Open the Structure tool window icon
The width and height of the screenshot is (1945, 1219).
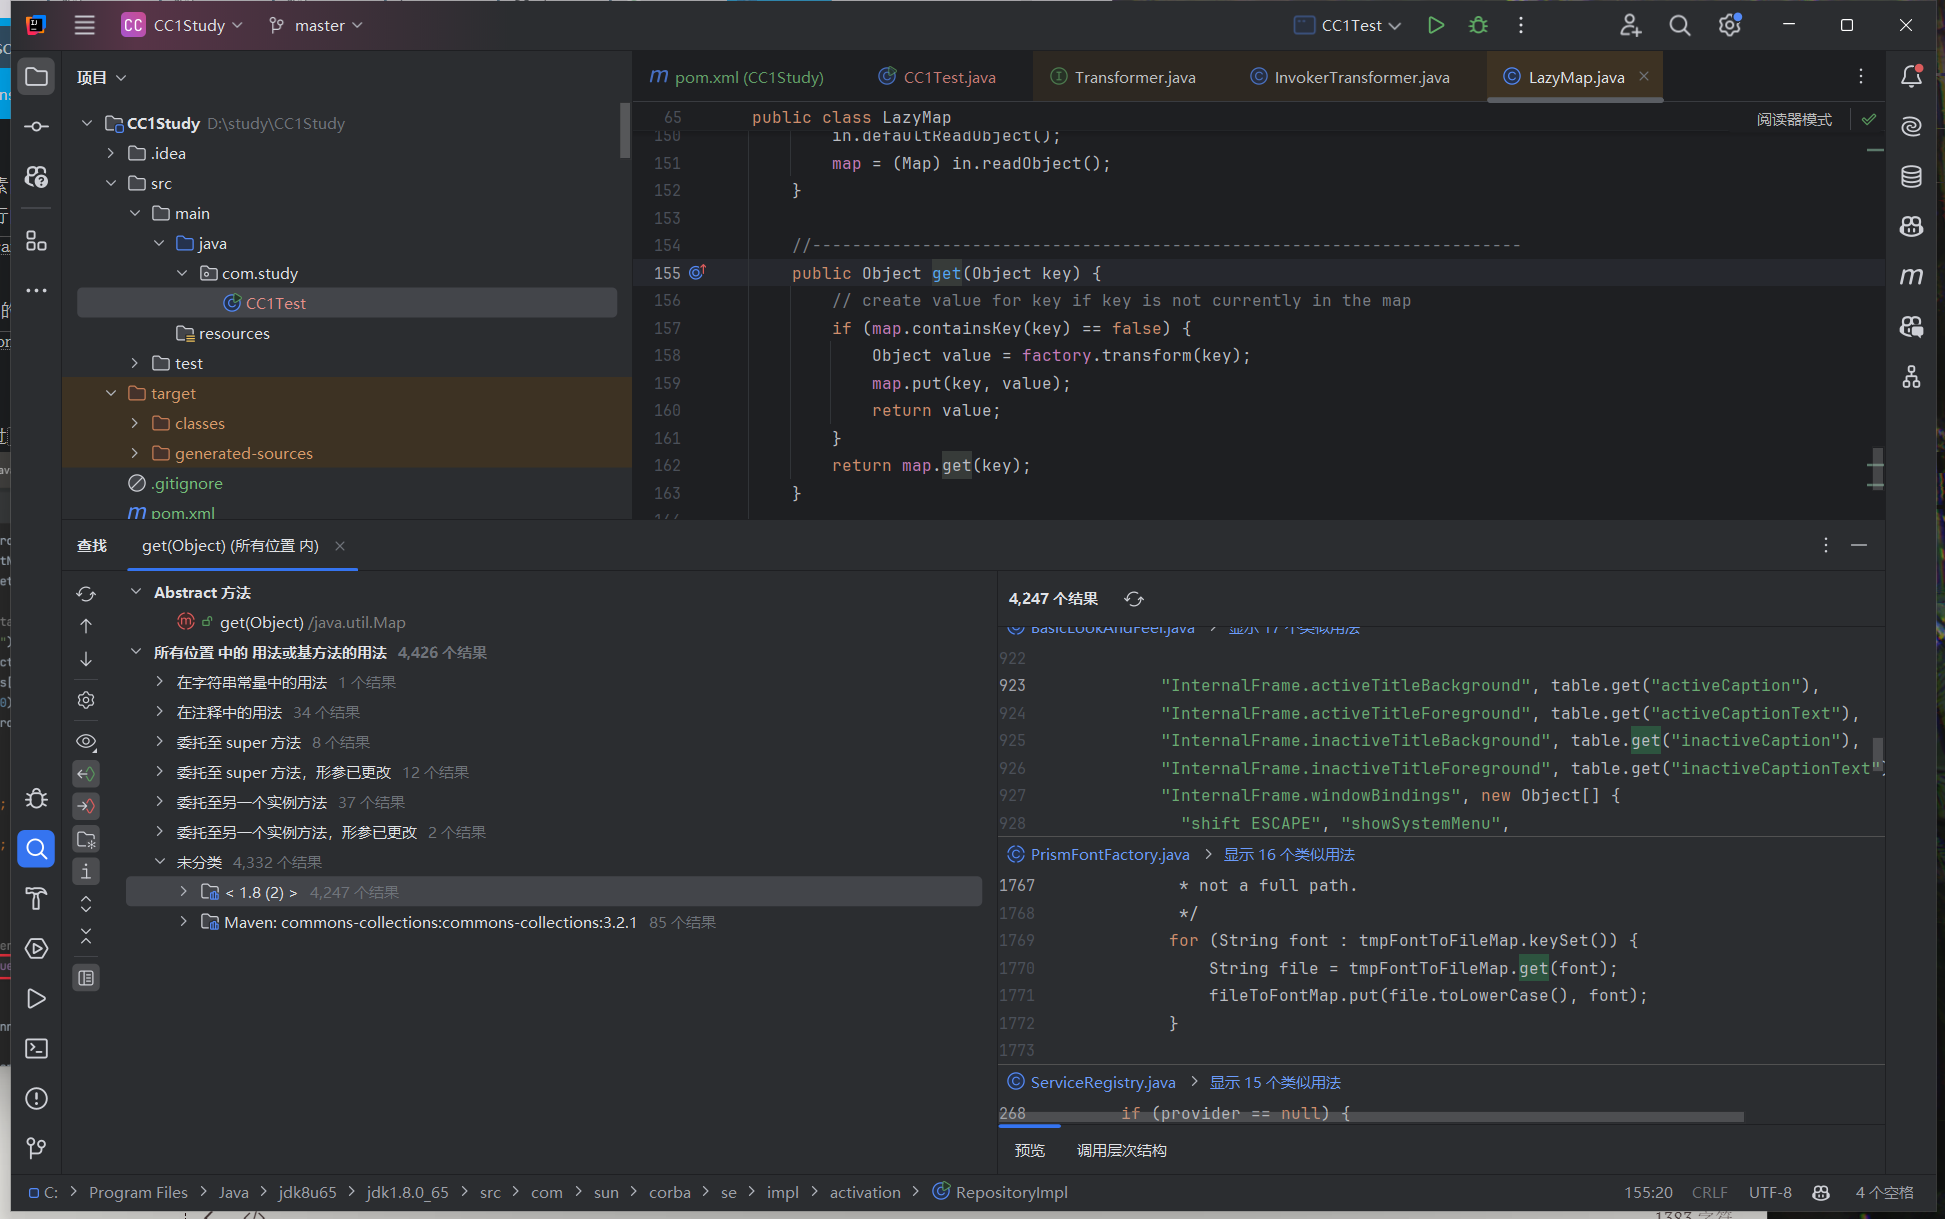point(37,240)
